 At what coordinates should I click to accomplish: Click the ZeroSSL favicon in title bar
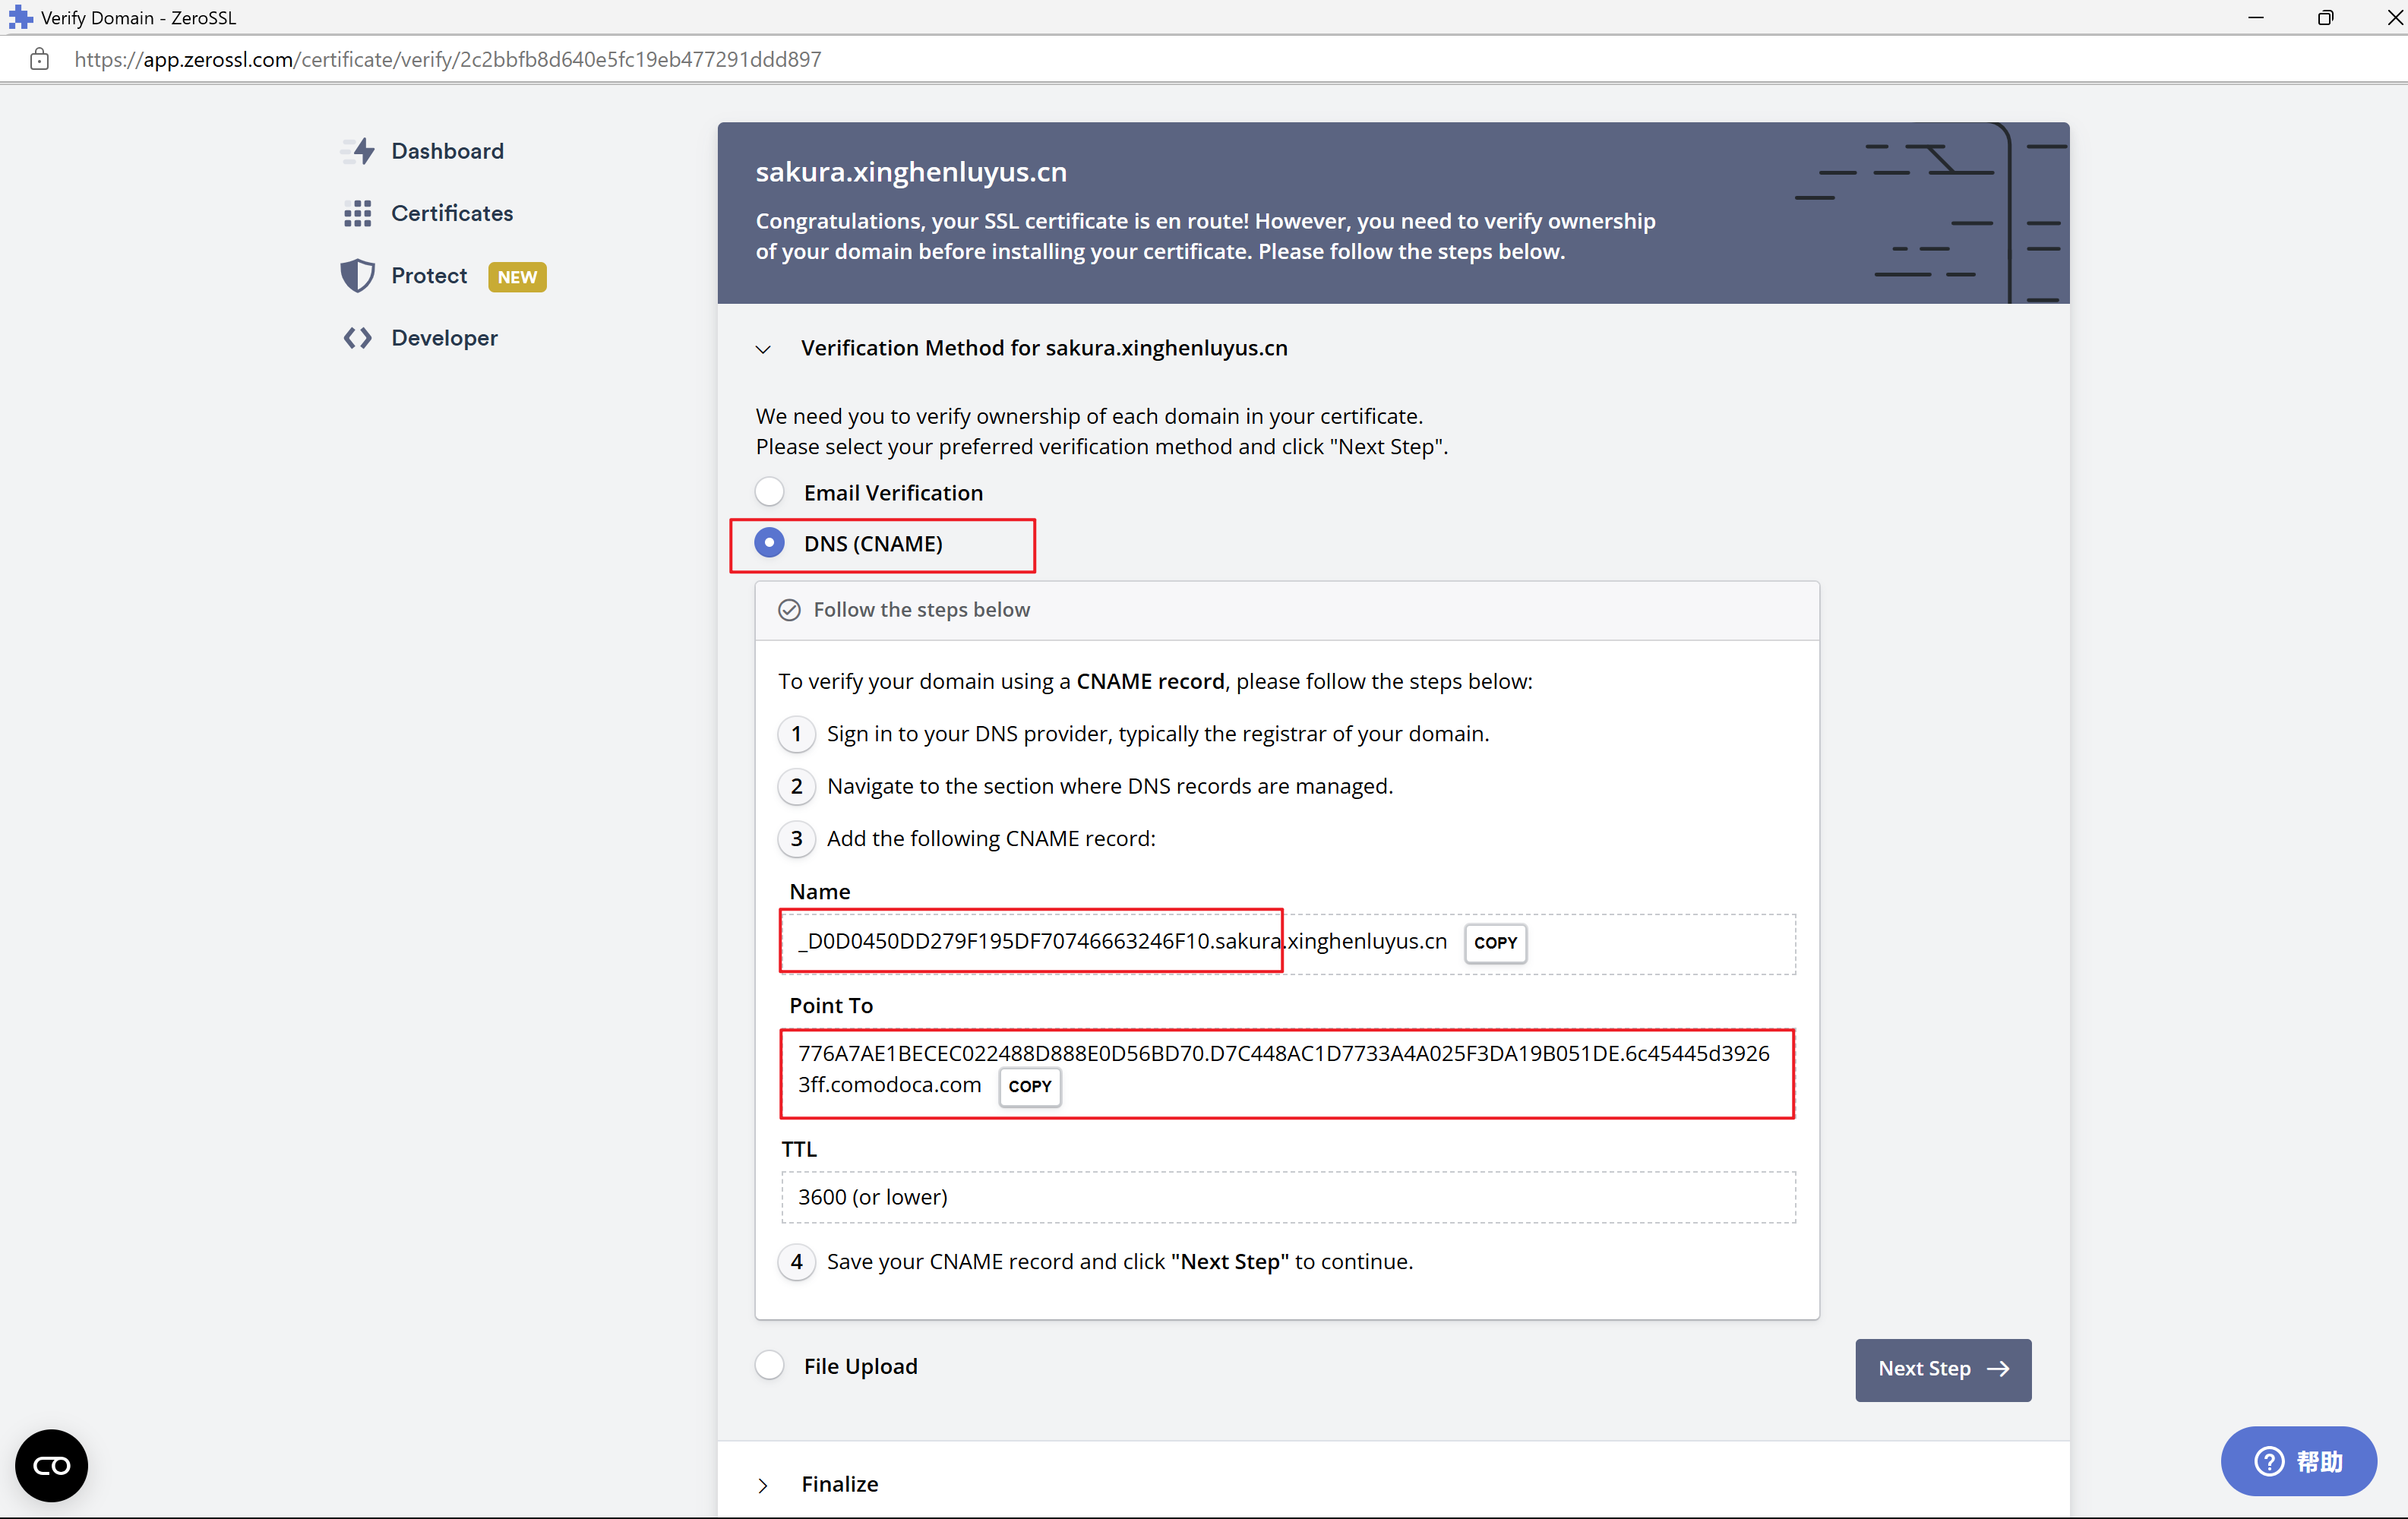(20, 17)
